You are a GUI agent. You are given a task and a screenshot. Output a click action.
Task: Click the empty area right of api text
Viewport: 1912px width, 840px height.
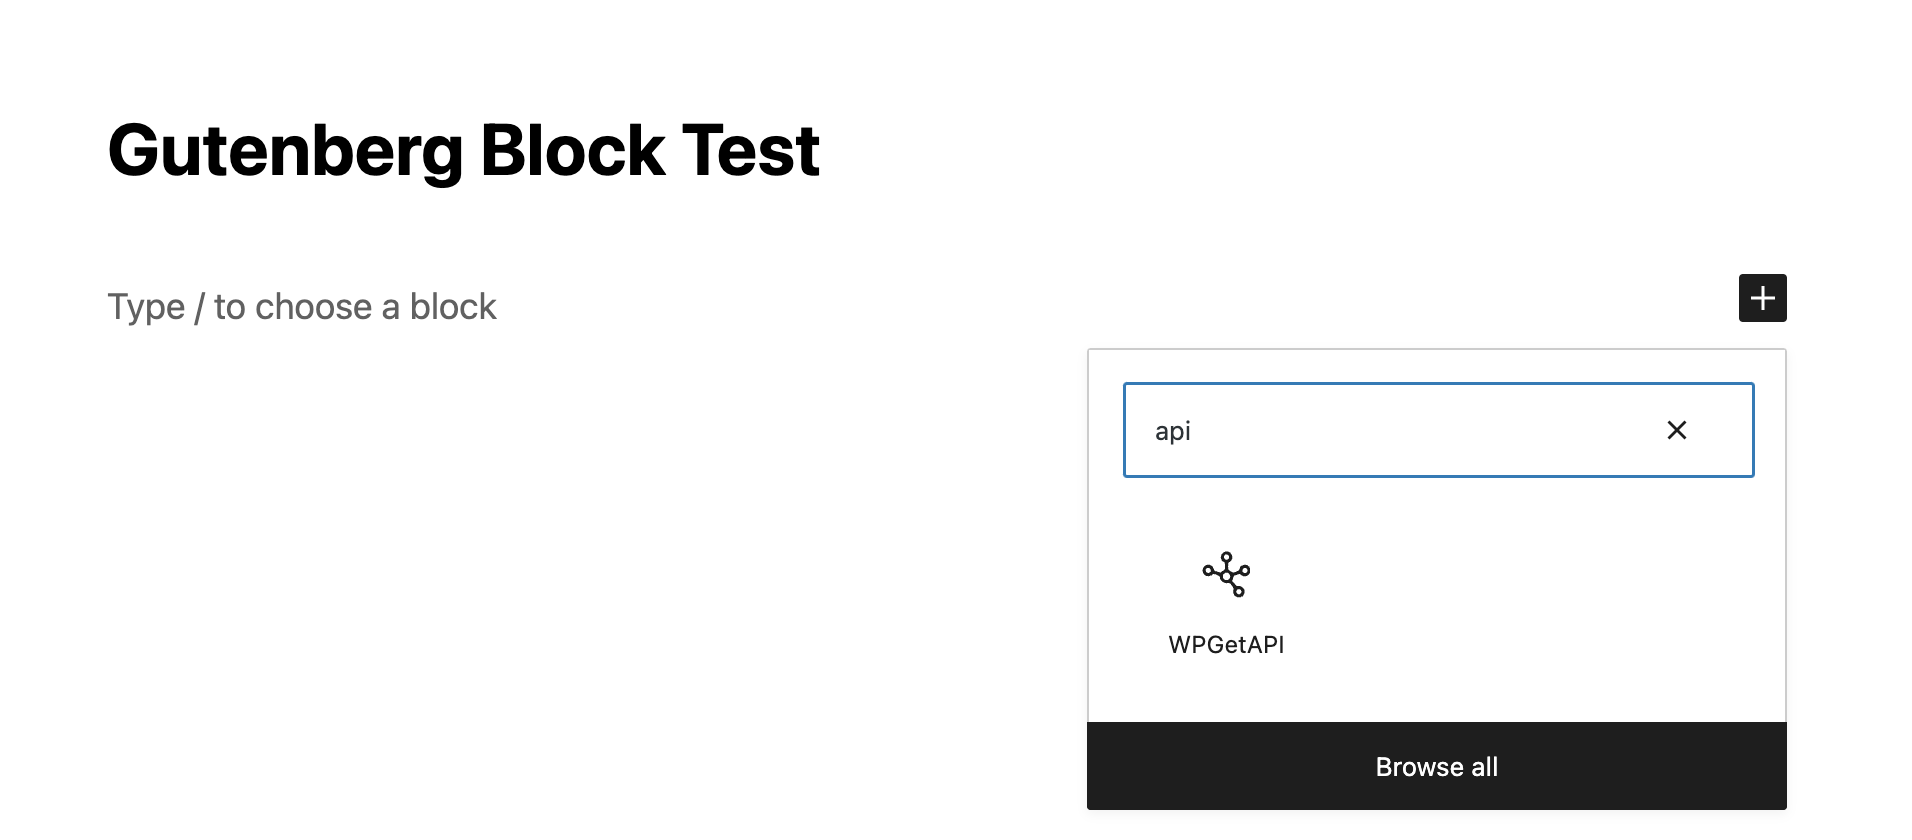click(x=1420, y=430)
